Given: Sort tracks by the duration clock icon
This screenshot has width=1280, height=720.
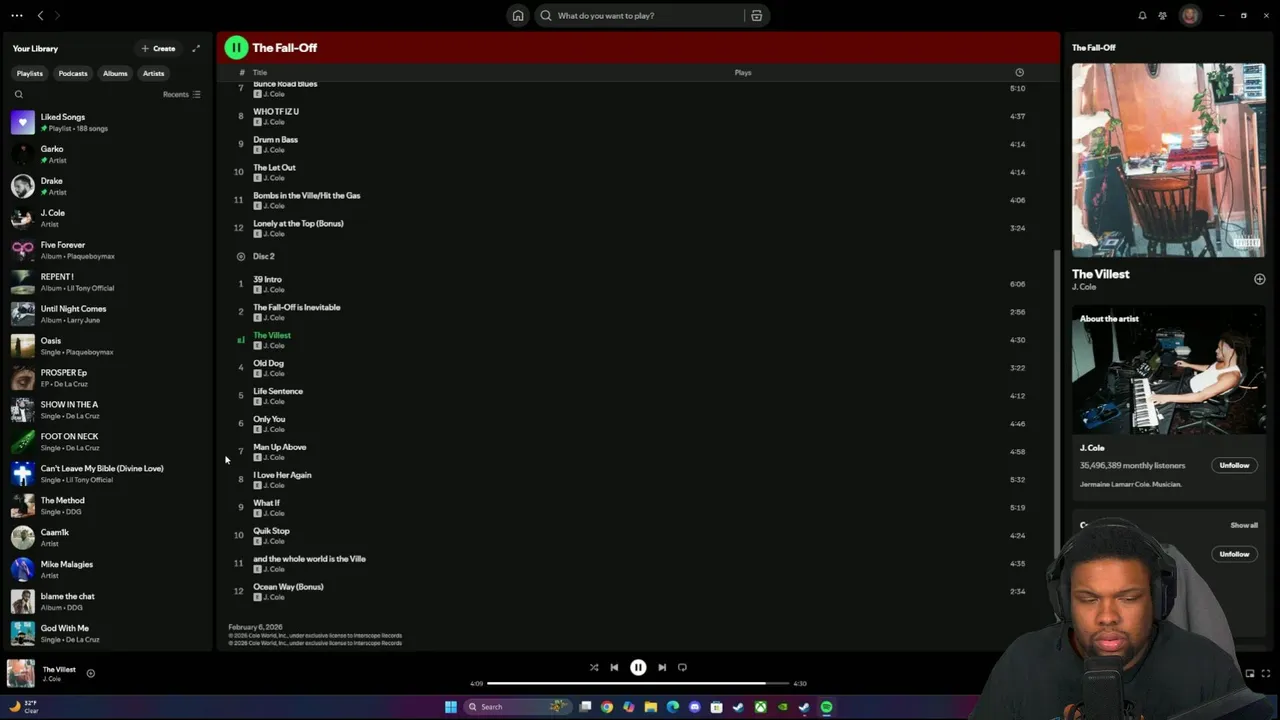Looking at the screenshot, I should 1019,72.
